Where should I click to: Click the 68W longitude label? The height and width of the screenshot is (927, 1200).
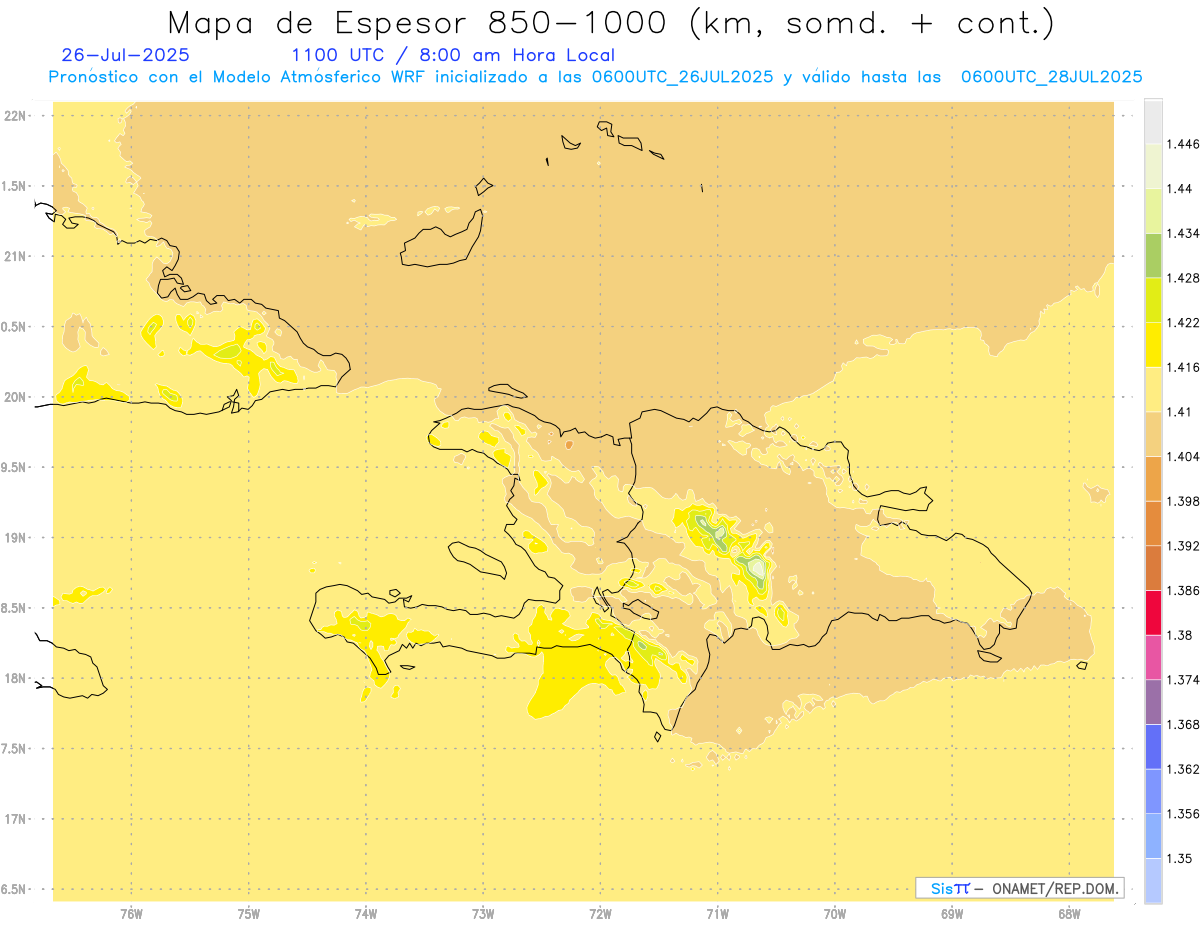(x=1069, y=914)
